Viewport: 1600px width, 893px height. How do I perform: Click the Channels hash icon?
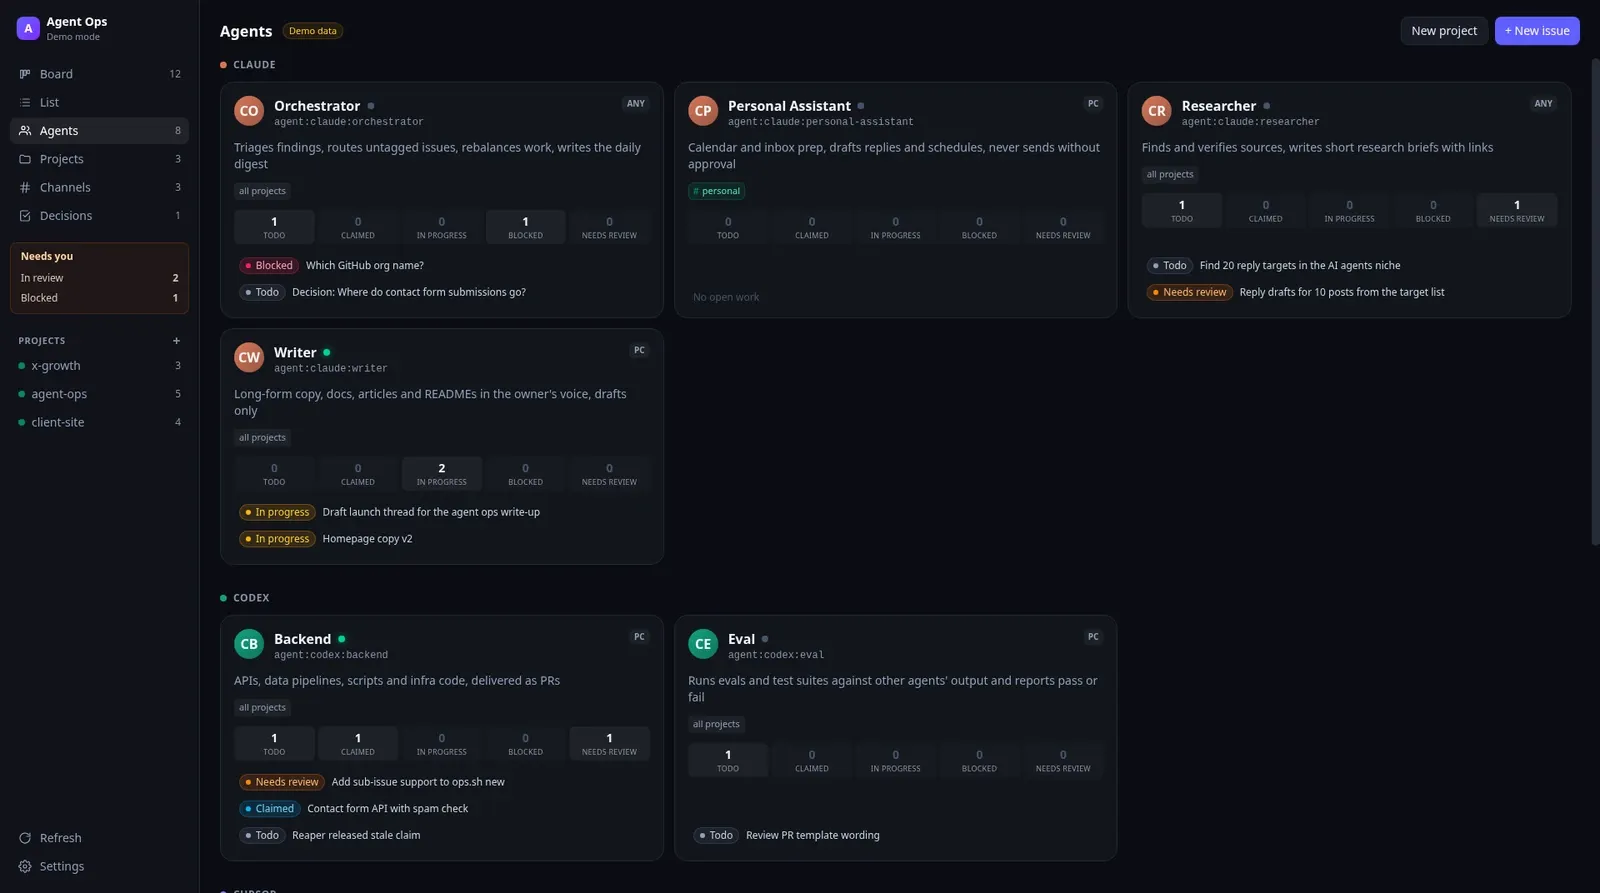(25, 187)
